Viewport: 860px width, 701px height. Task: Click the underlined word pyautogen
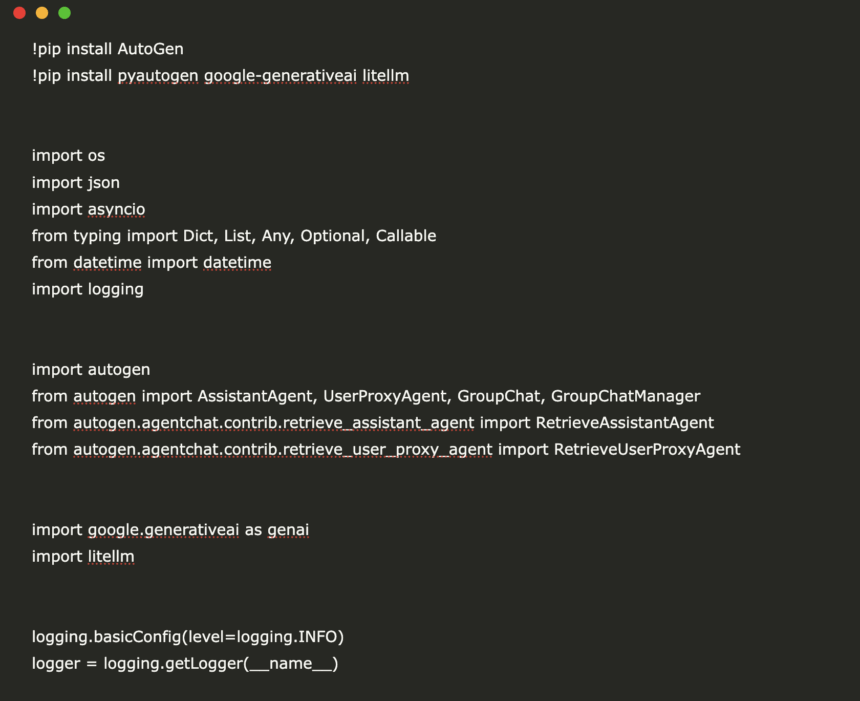[x=165, y=75]
